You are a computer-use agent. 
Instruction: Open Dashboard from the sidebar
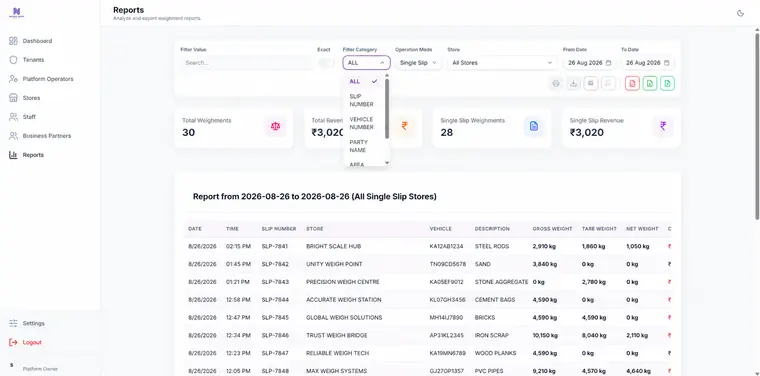click(37, 41)
